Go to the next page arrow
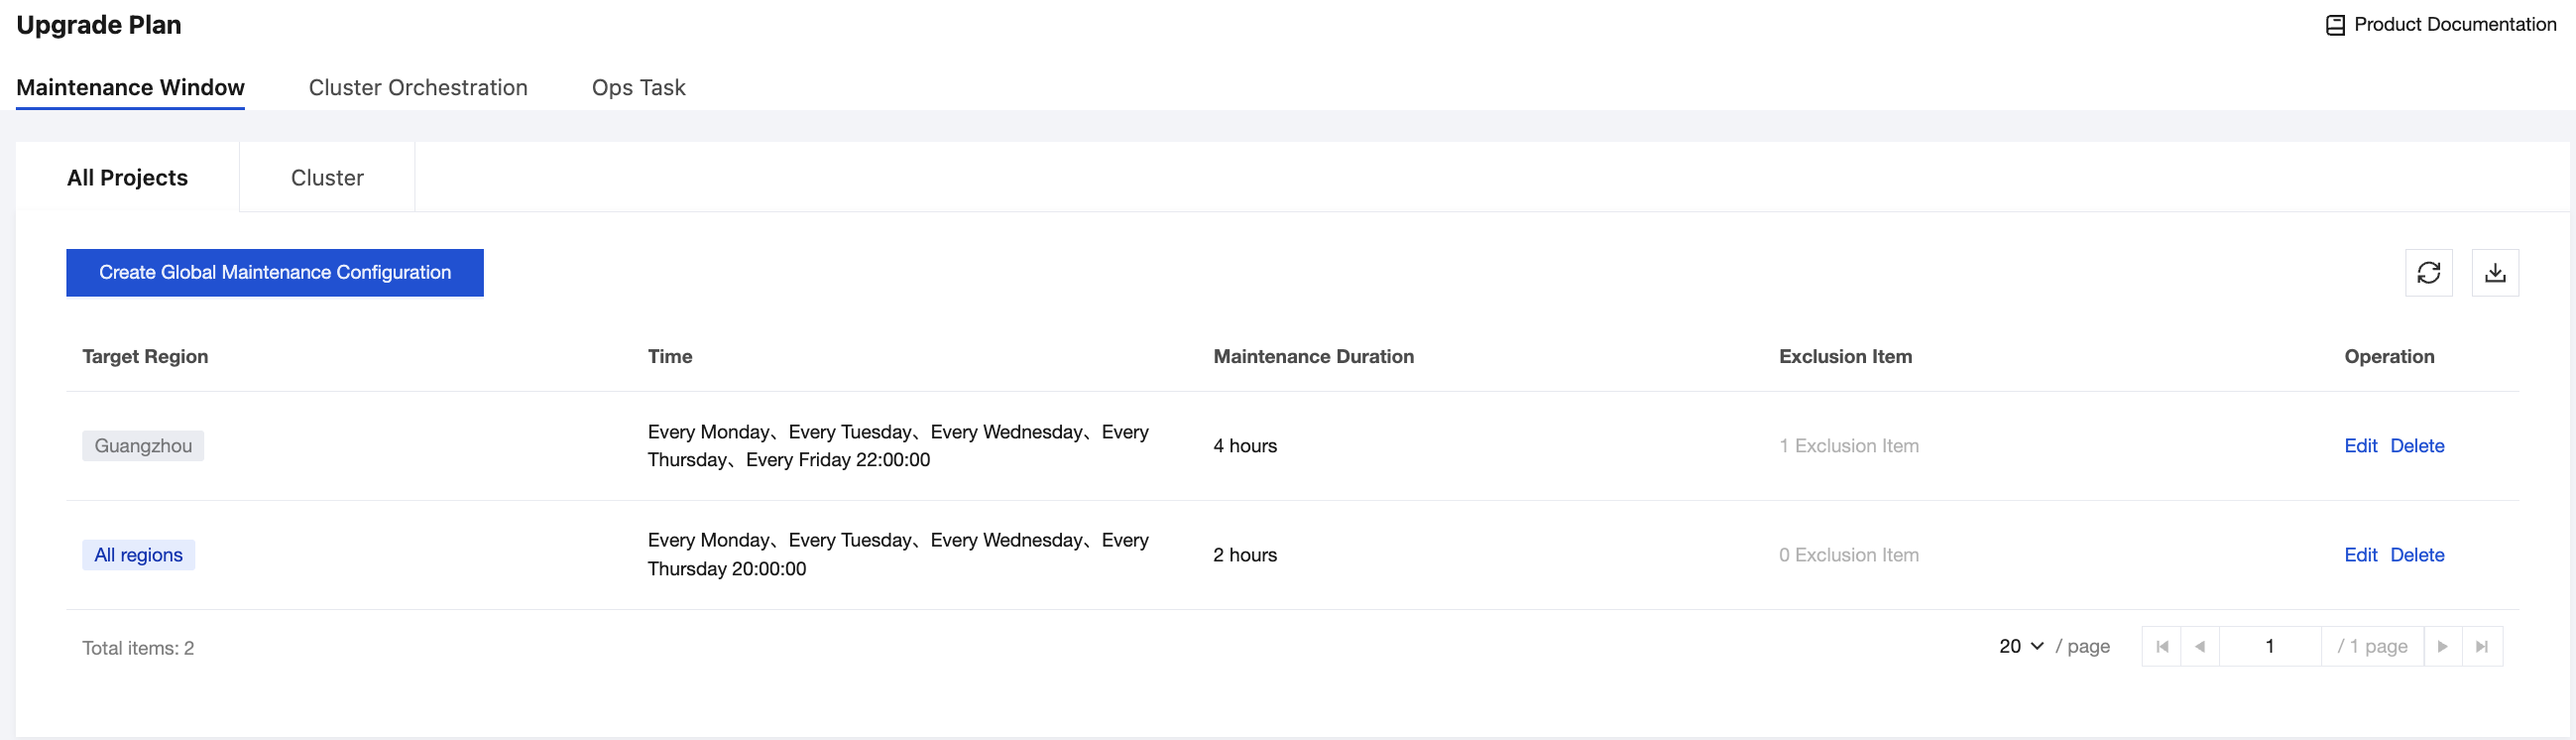Image resolution: width=2576 pixels, height=740 pixels. [x=2442, y=646]
